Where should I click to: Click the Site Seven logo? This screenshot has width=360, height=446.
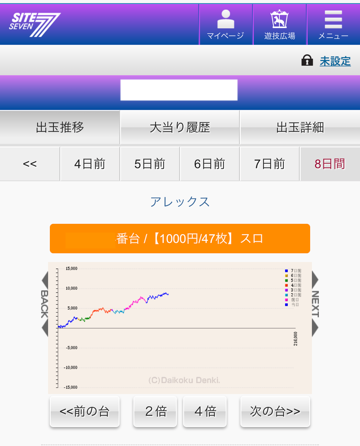click(34, 24)
